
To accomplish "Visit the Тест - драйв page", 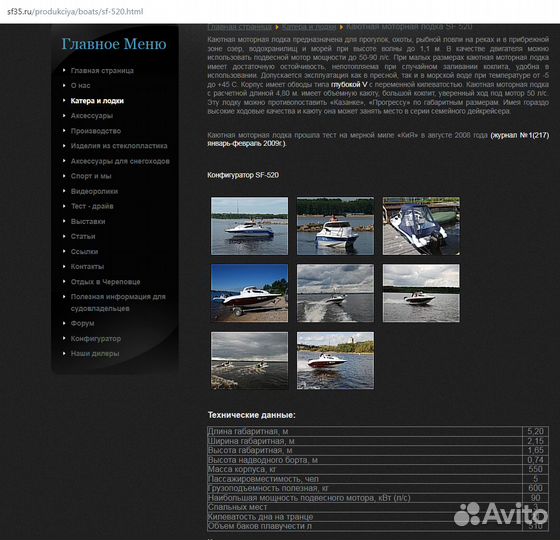I will coord(92,206).
